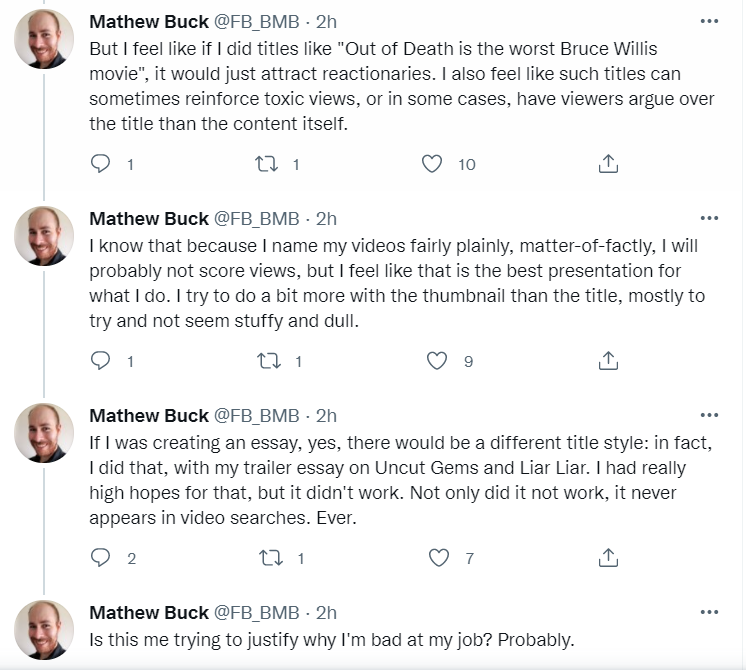Retweet the Uncut Gems essay tweet
746x670 pixels.
click(271, 558)
